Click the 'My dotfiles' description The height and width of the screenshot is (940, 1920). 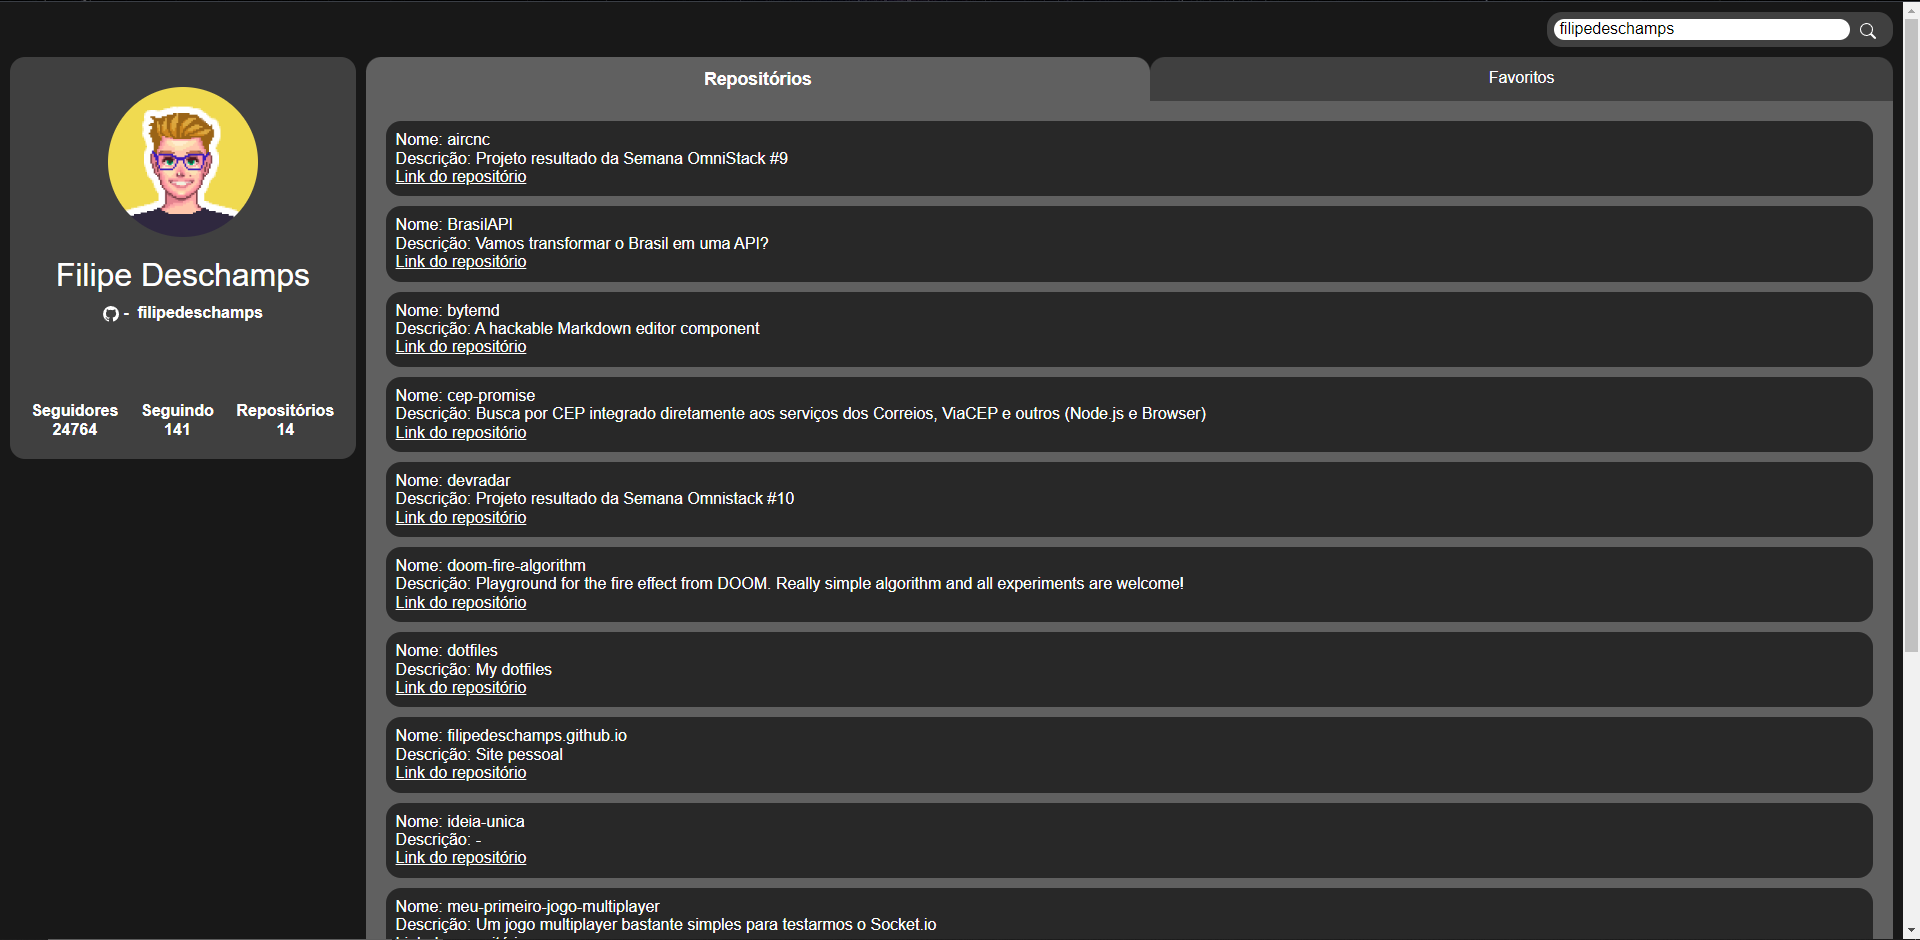click(x=474, y=670)
